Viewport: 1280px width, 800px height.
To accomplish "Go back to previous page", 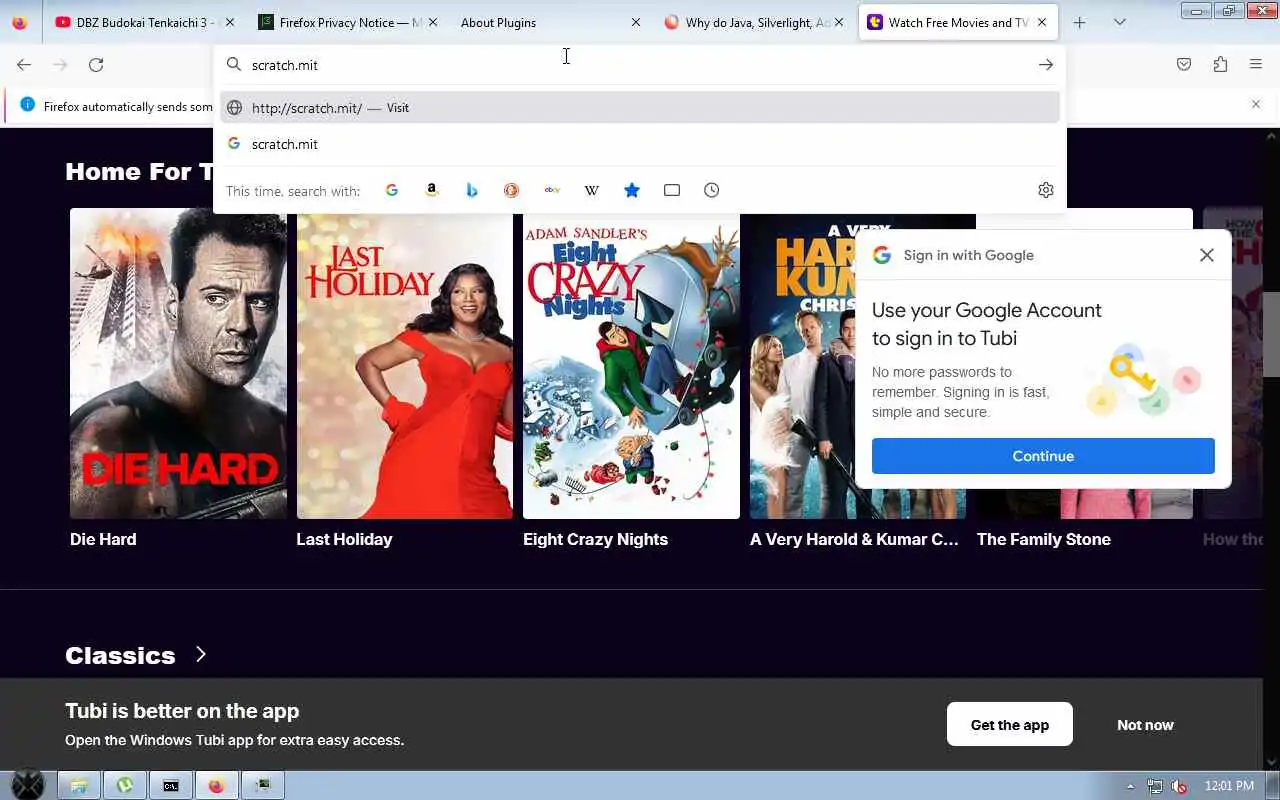I will pyautogui.click(x=24, y=65).
